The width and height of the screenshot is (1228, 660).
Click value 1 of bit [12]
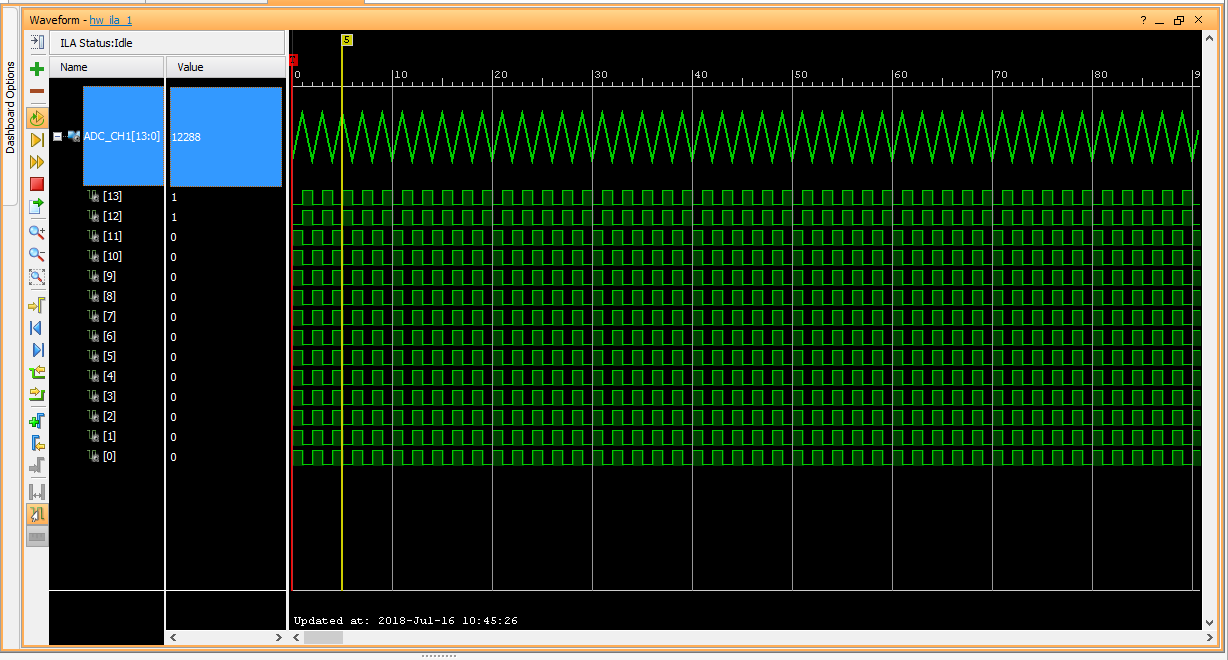click(x=174, y=217)
